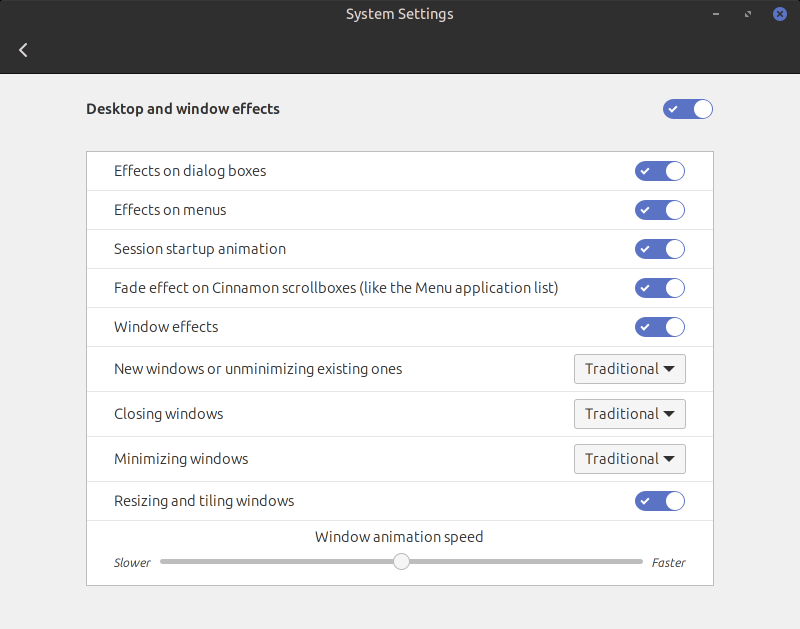800x629 pixels.
Task: Click the Window animation speed slider handle
Action: click(x=401, y=562)
